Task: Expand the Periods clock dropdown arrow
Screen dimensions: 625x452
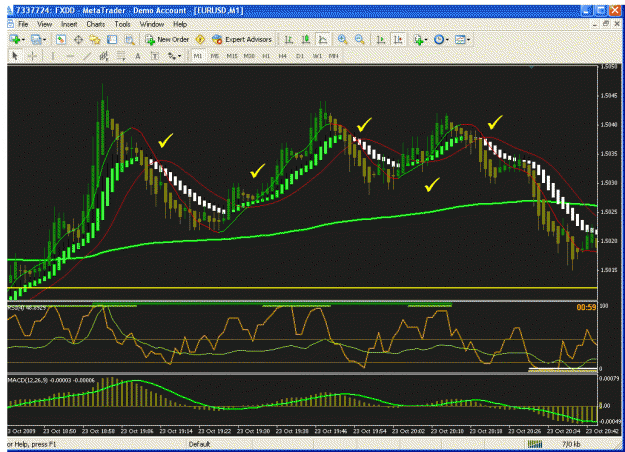Action: click(x=447, y=39)
